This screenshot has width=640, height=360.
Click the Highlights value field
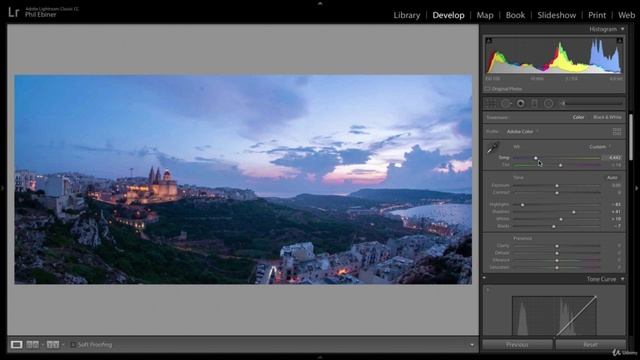616,204
